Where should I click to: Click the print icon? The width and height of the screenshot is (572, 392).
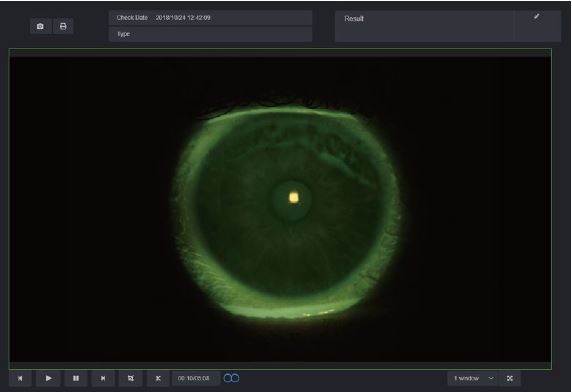tap(63, 26)
